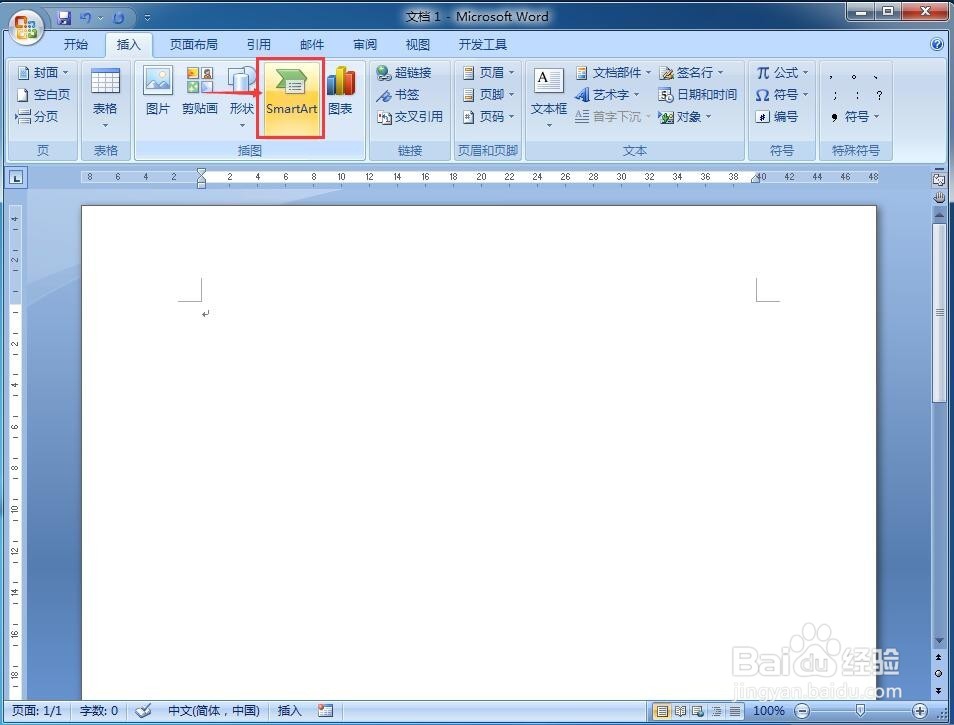
Task: Click the 页面: 1/1 status indicator
Action: 37,710
